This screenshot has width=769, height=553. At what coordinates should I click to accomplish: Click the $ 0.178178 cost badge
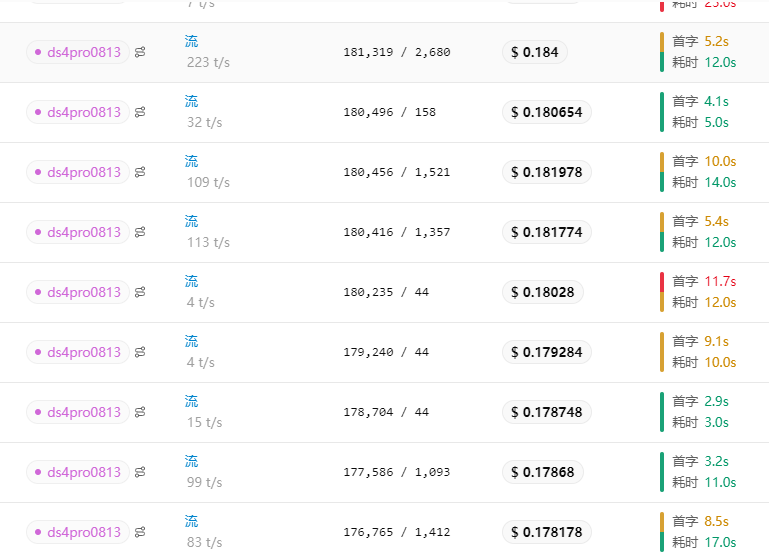546,532
